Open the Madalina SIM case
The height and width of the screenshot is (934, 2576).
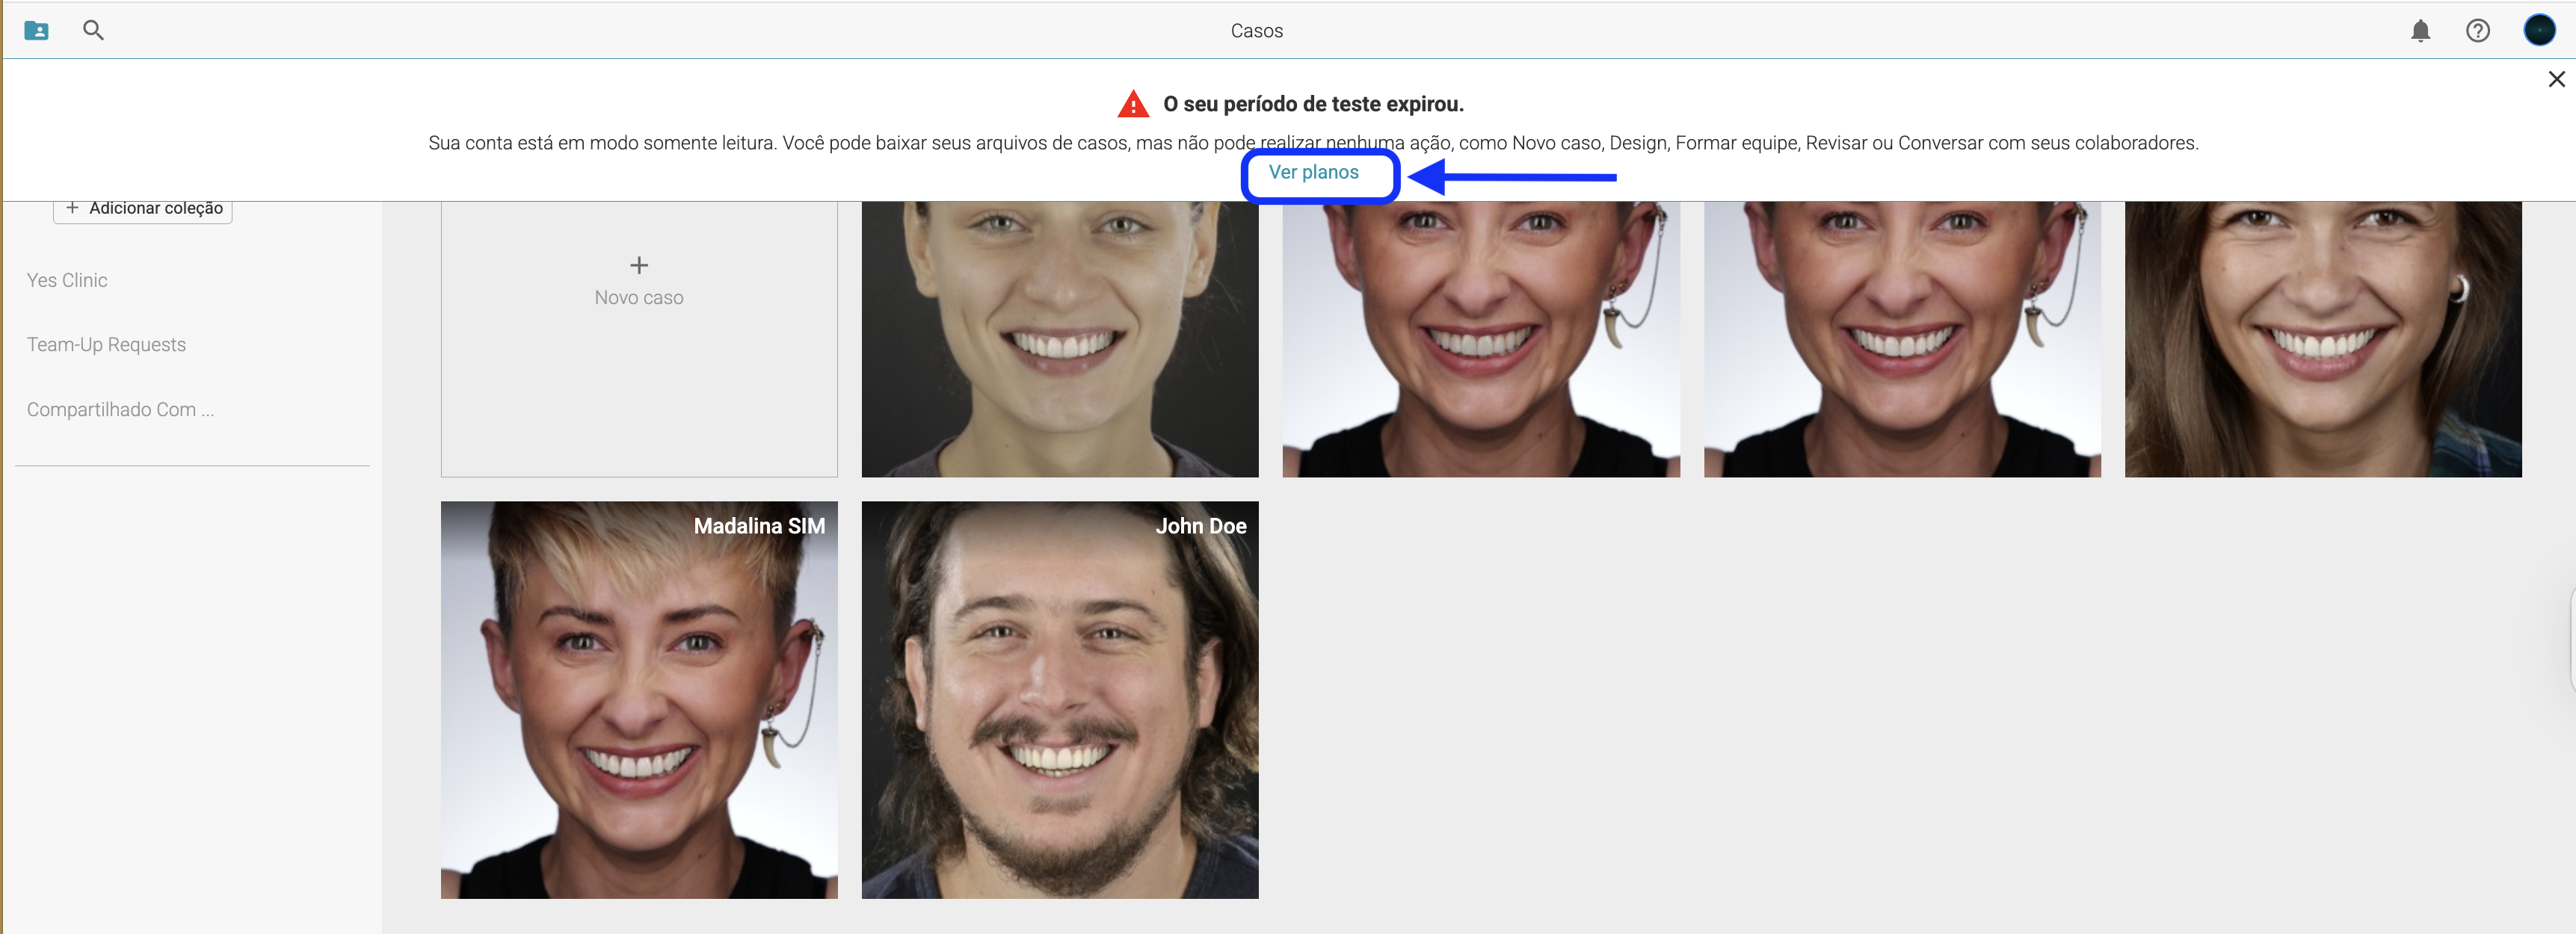[639, 700]
